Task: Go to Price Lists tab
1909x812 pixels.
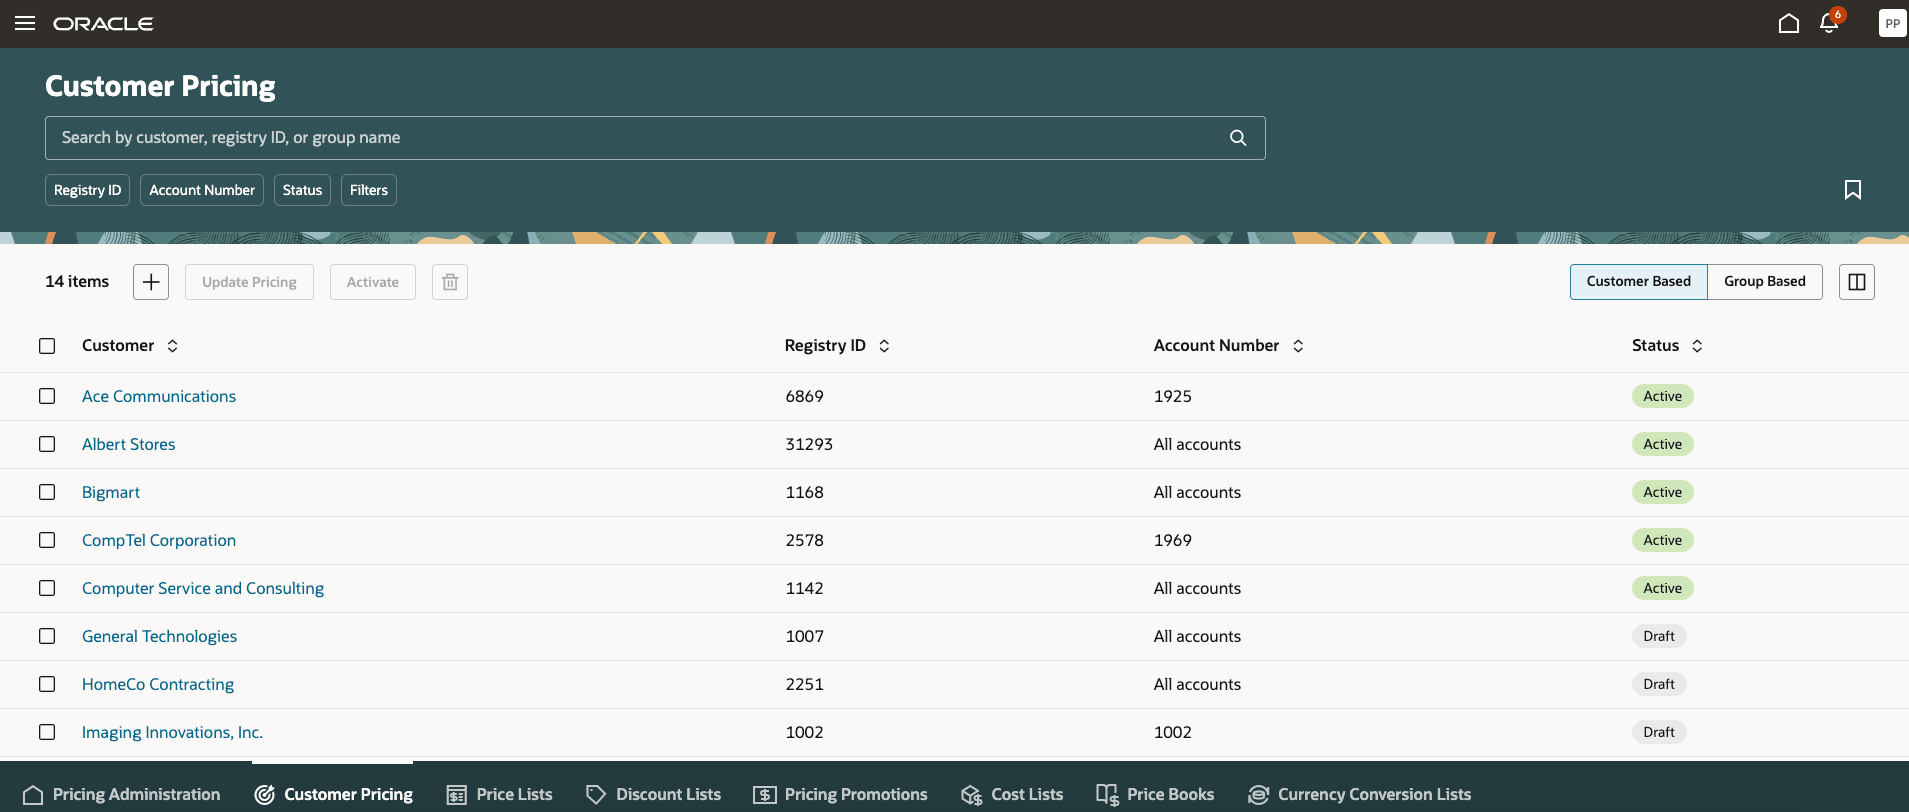Action: coord(499,794)
